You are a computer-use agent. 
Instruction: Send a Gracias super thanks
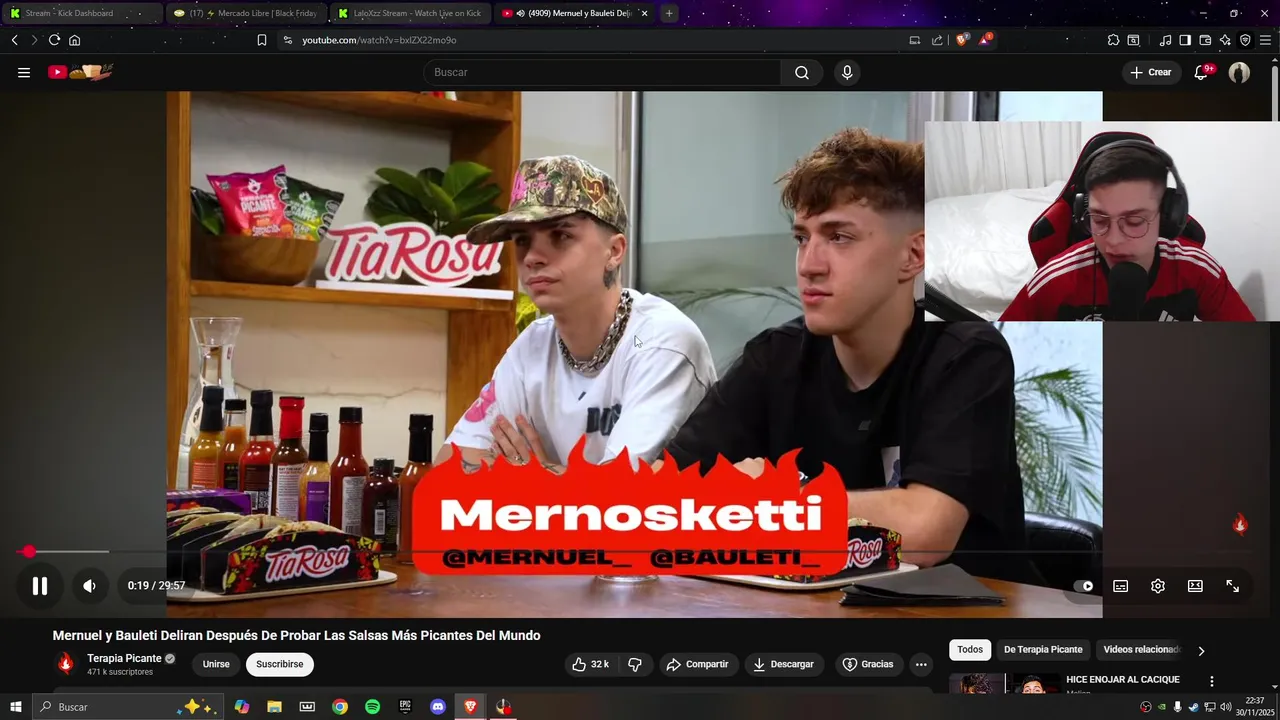pos(867,664)
